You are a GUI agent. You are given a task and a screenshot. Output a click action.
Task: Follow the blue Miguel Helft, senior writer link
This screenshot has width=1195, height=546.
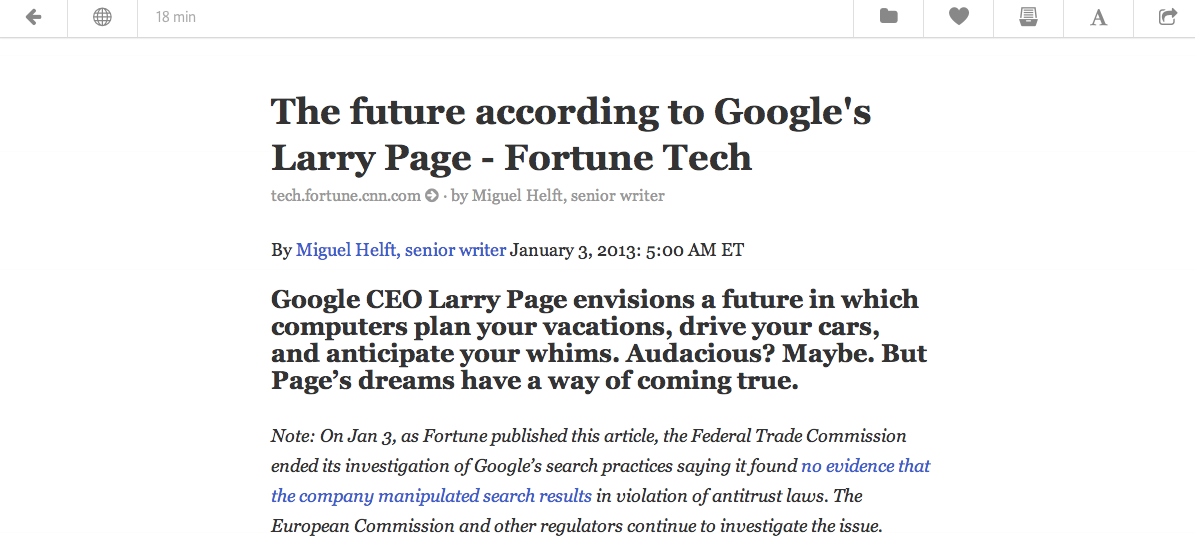tap(401, 250)
